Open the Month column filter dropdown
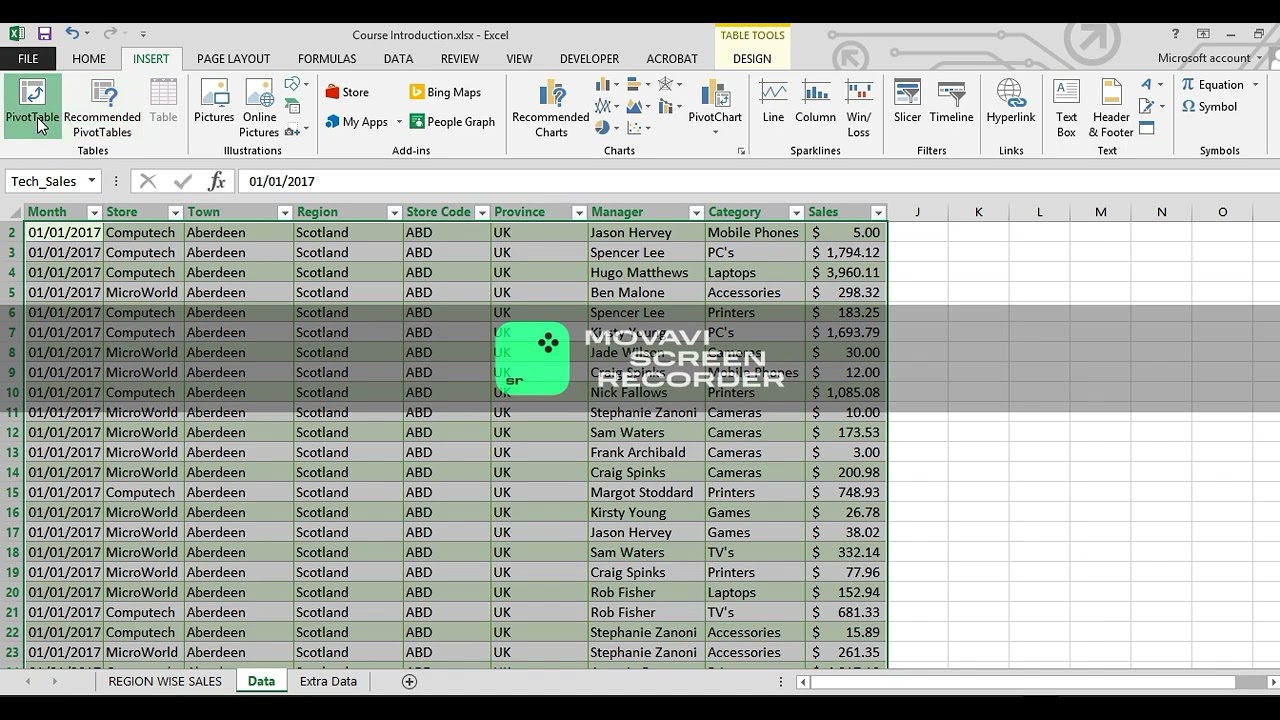The image size is (1280, 720). (x=94, y=213)
